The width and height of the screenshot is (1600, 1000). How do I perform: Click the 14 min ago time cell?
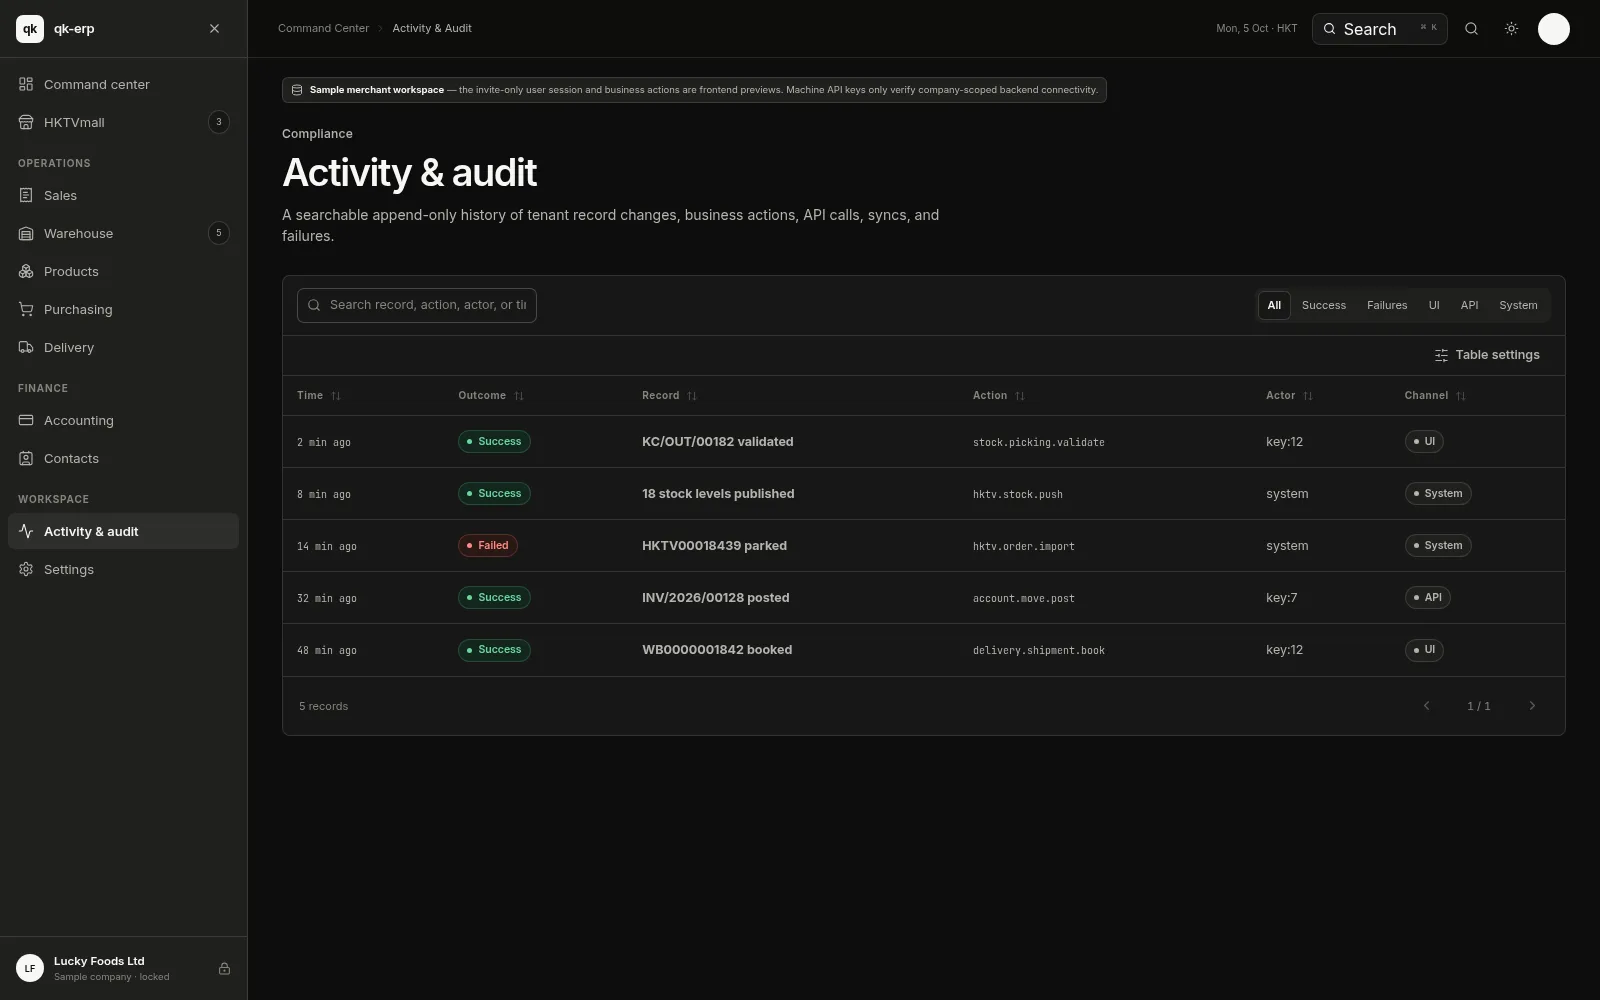click(x=327, y=546)
